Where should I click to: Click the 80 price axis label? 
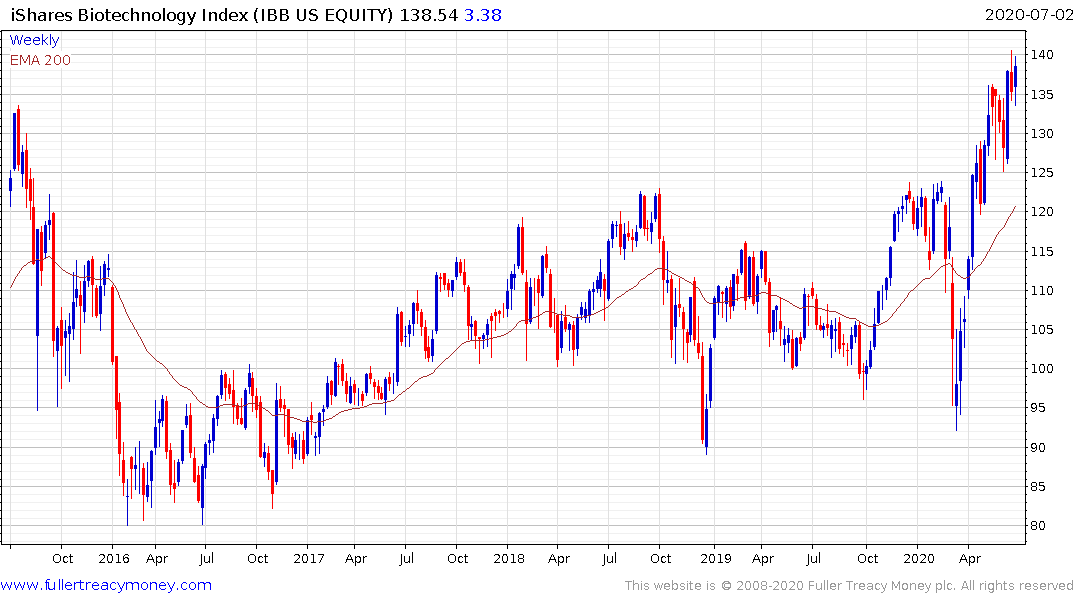click(x=1039, y=526)
